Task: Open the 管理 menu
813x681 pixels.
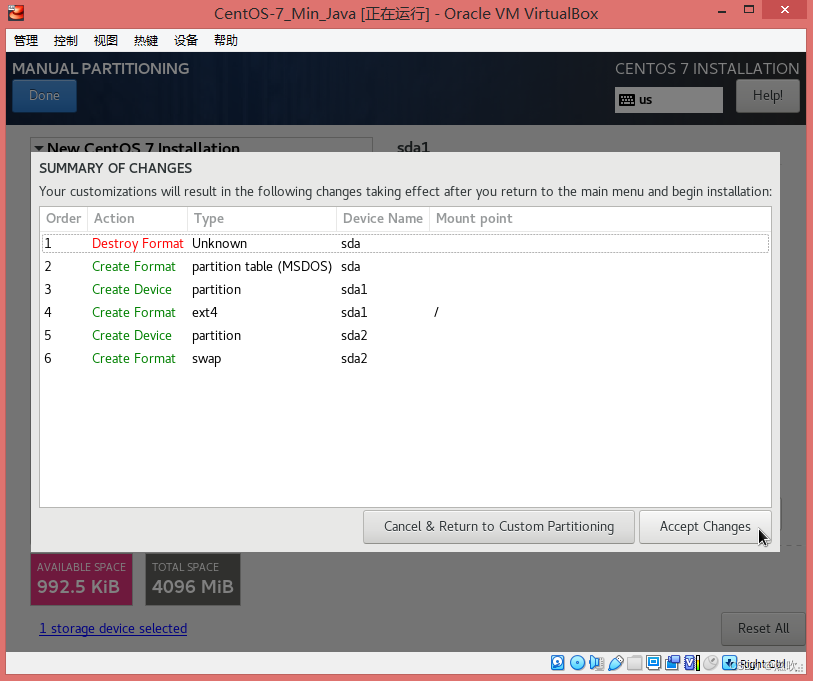Action: [26, 40]
